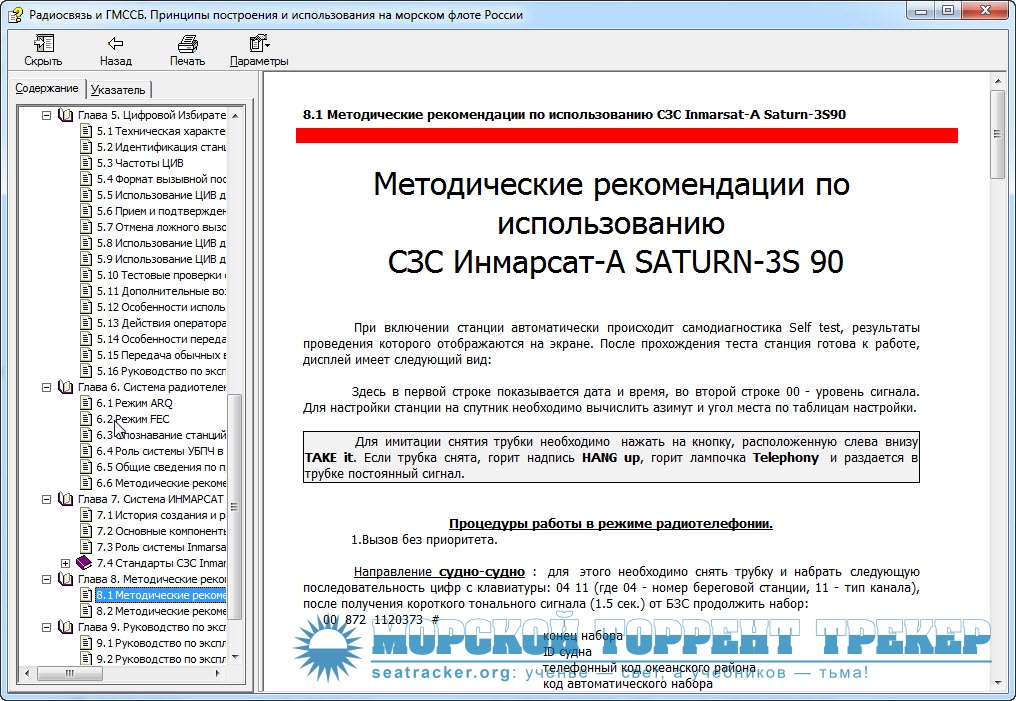Click the article pane scrollbar thumb

(997, 134)
